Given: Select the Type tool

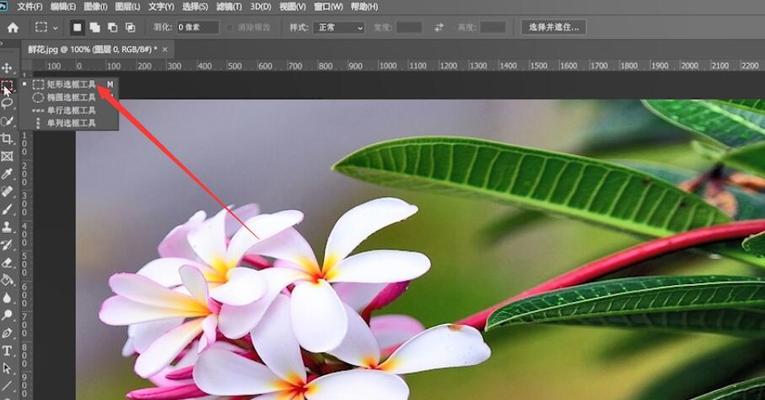Looking at the screenshot, I should click(x=7, y=351).
